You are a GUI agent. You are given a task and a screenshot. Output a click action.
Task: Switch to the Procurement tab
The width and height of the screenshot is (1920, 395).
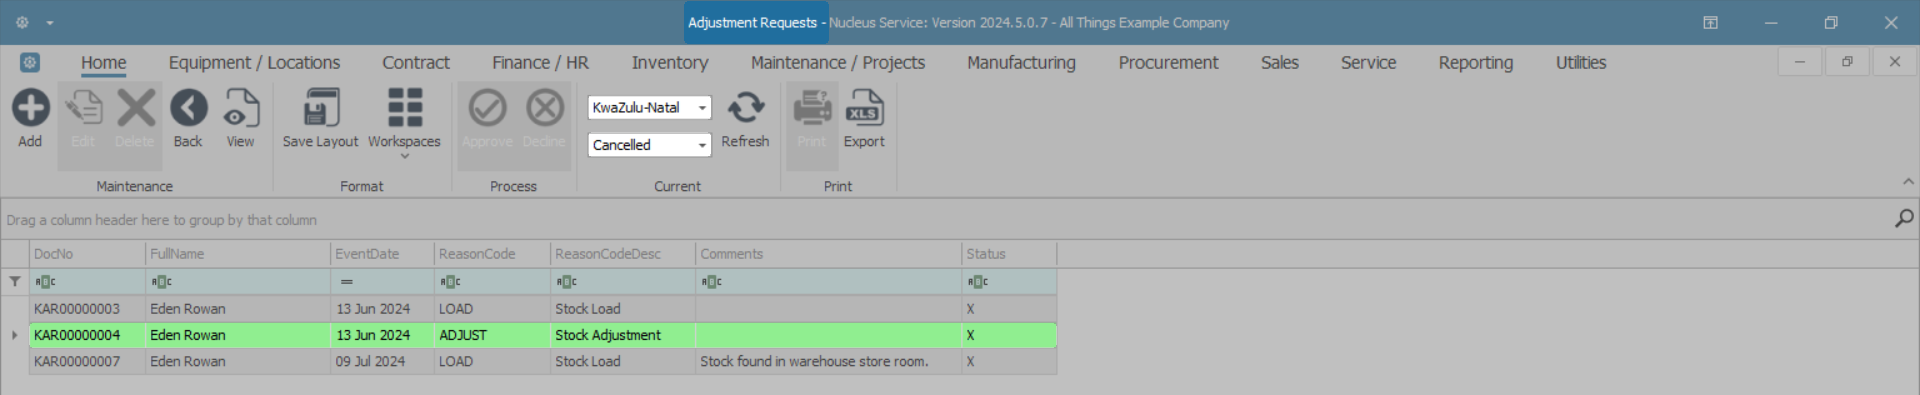tap(1168, 63)
